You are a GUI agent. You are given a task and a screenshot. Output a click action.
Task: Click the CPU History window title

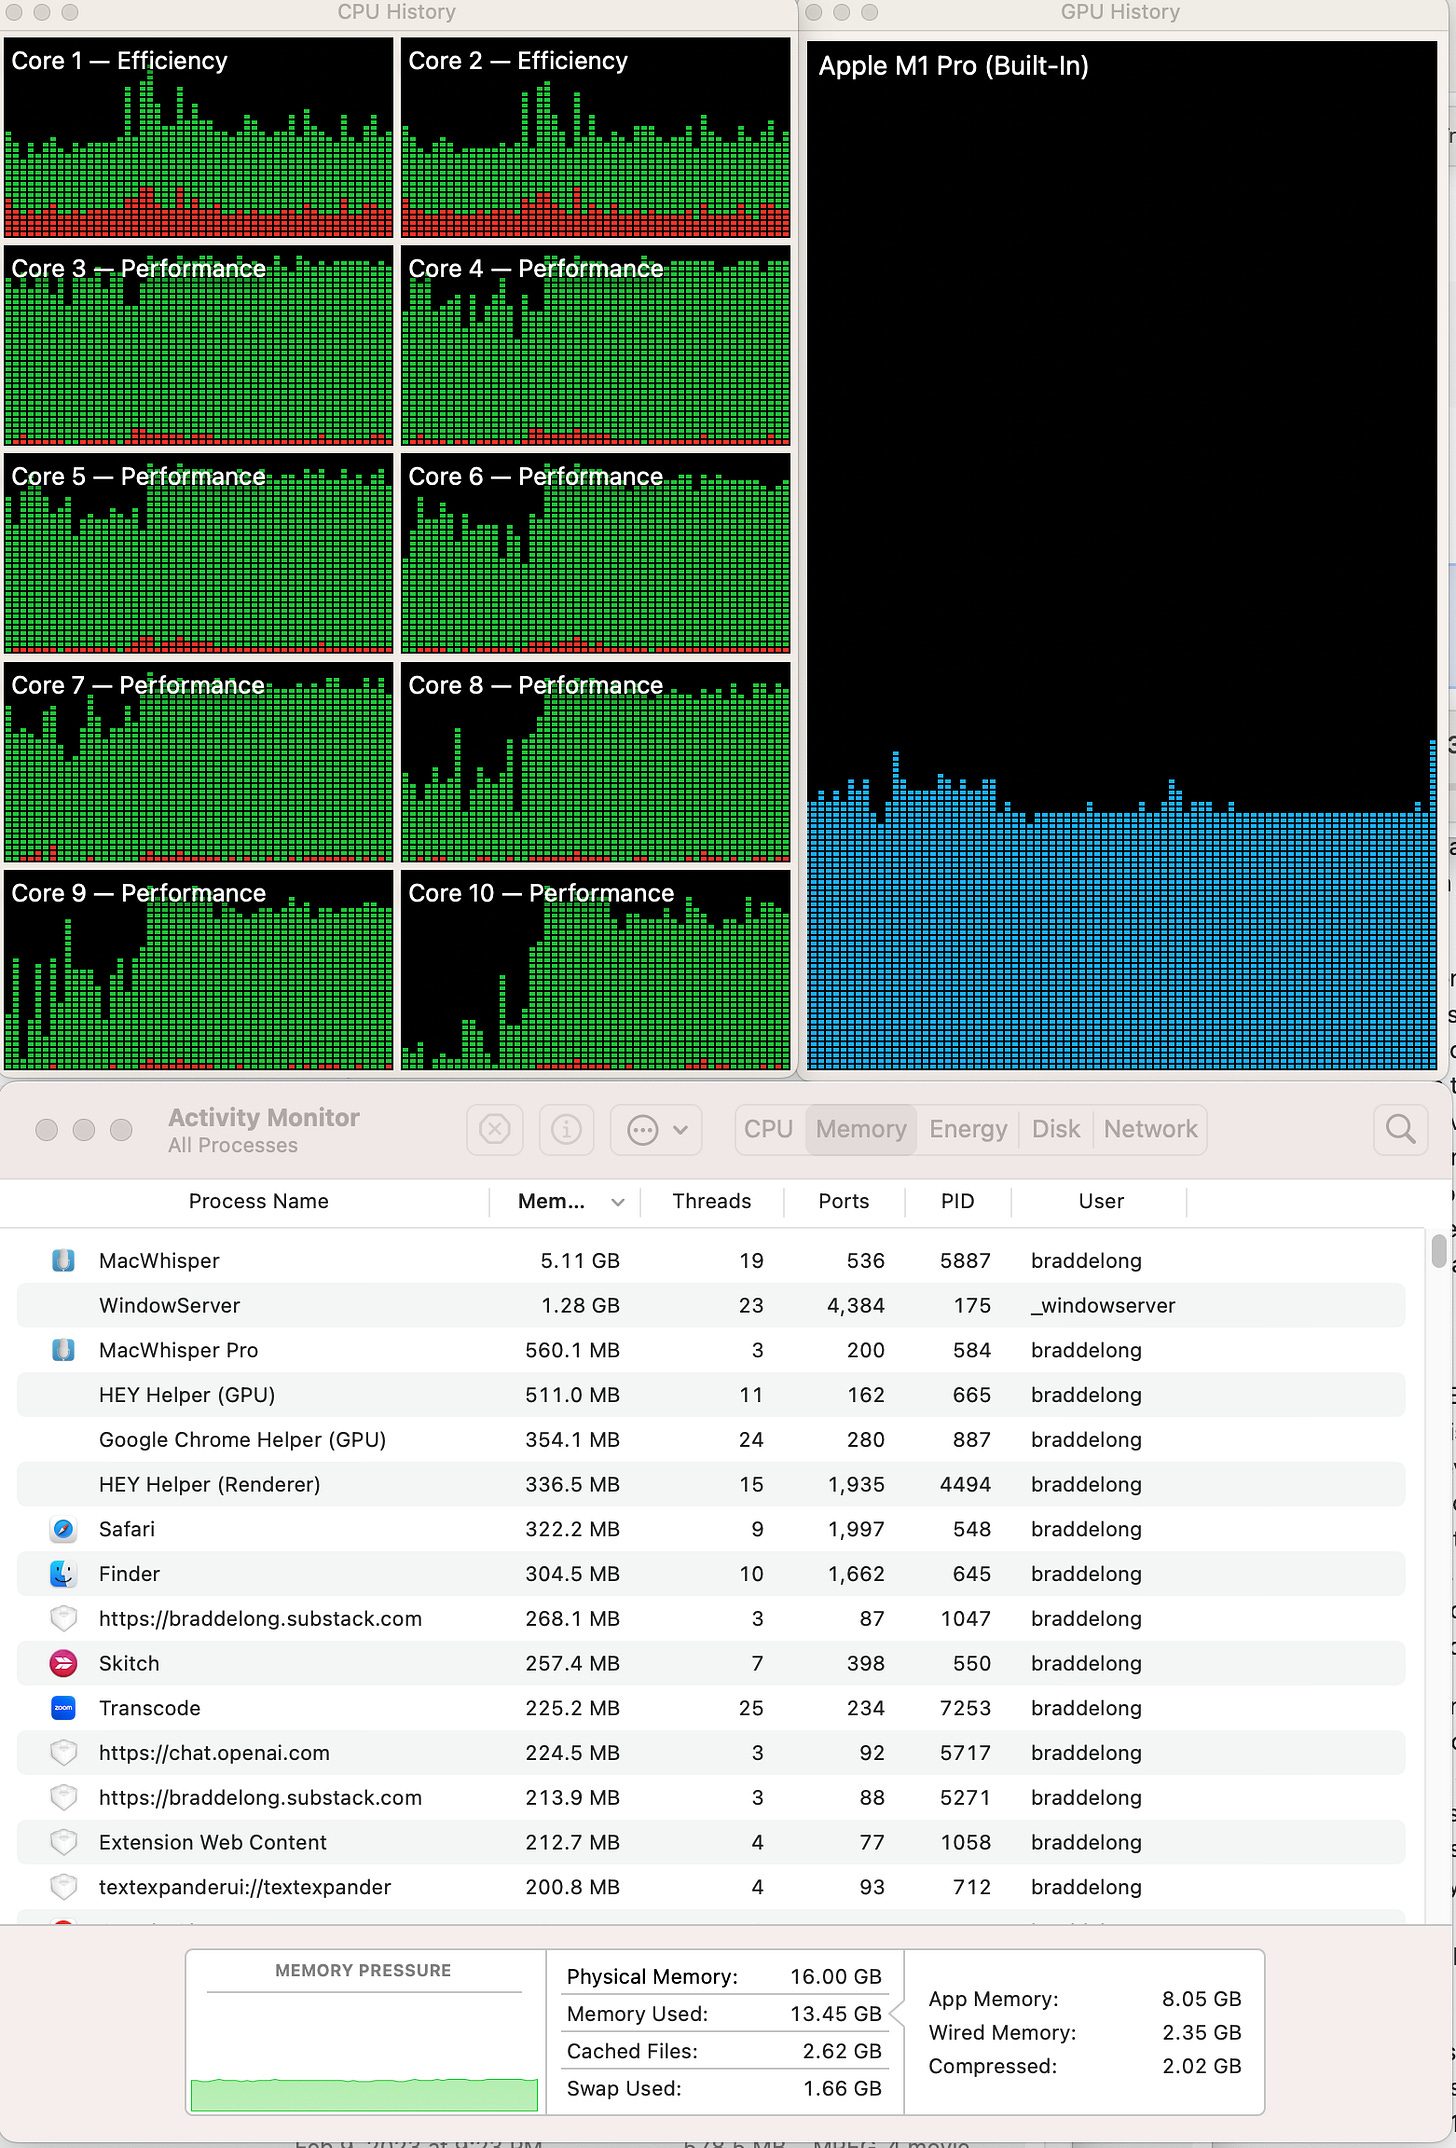397,12
